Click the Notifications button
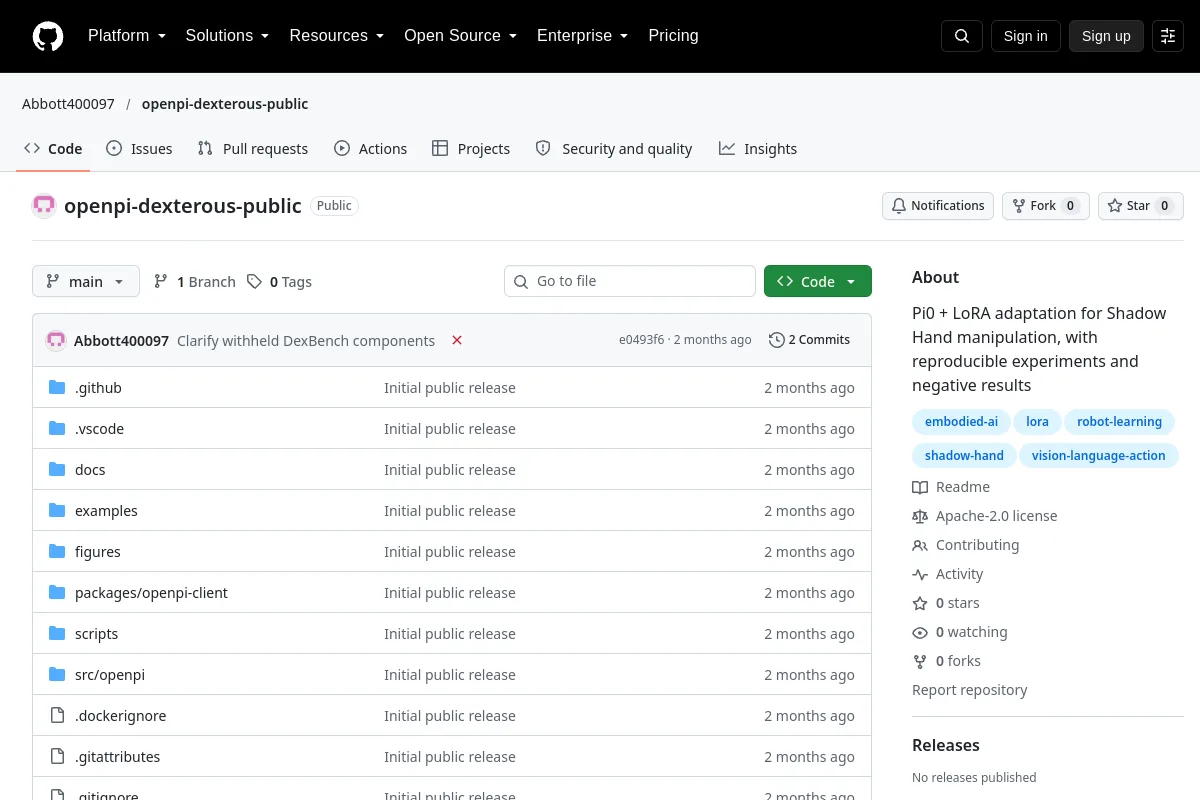 coord(938,206)
